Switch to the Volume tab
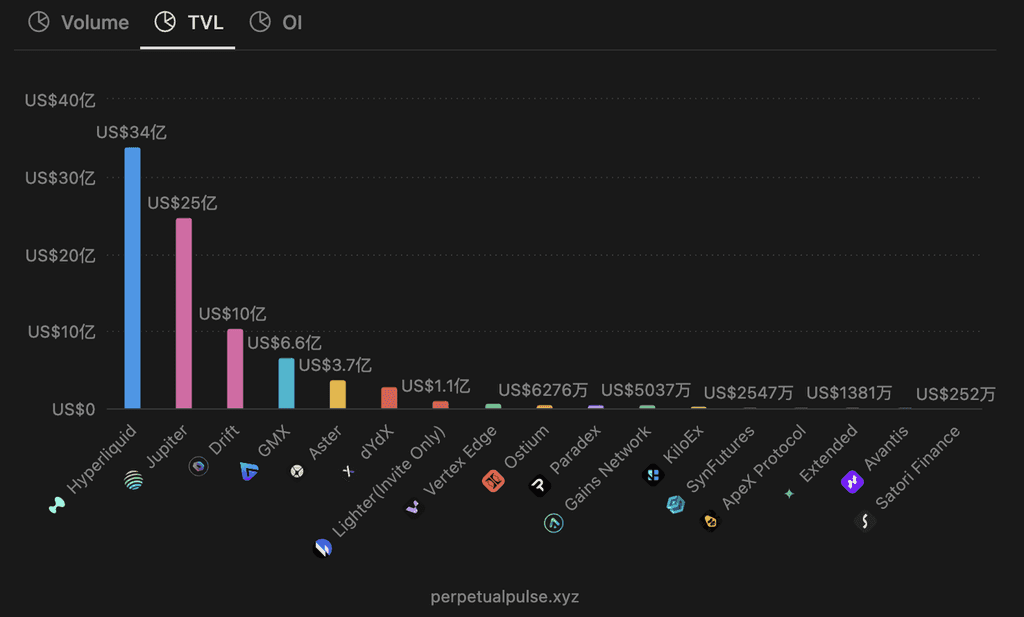This screenshot has width=1024, height=617. [78, 22]
